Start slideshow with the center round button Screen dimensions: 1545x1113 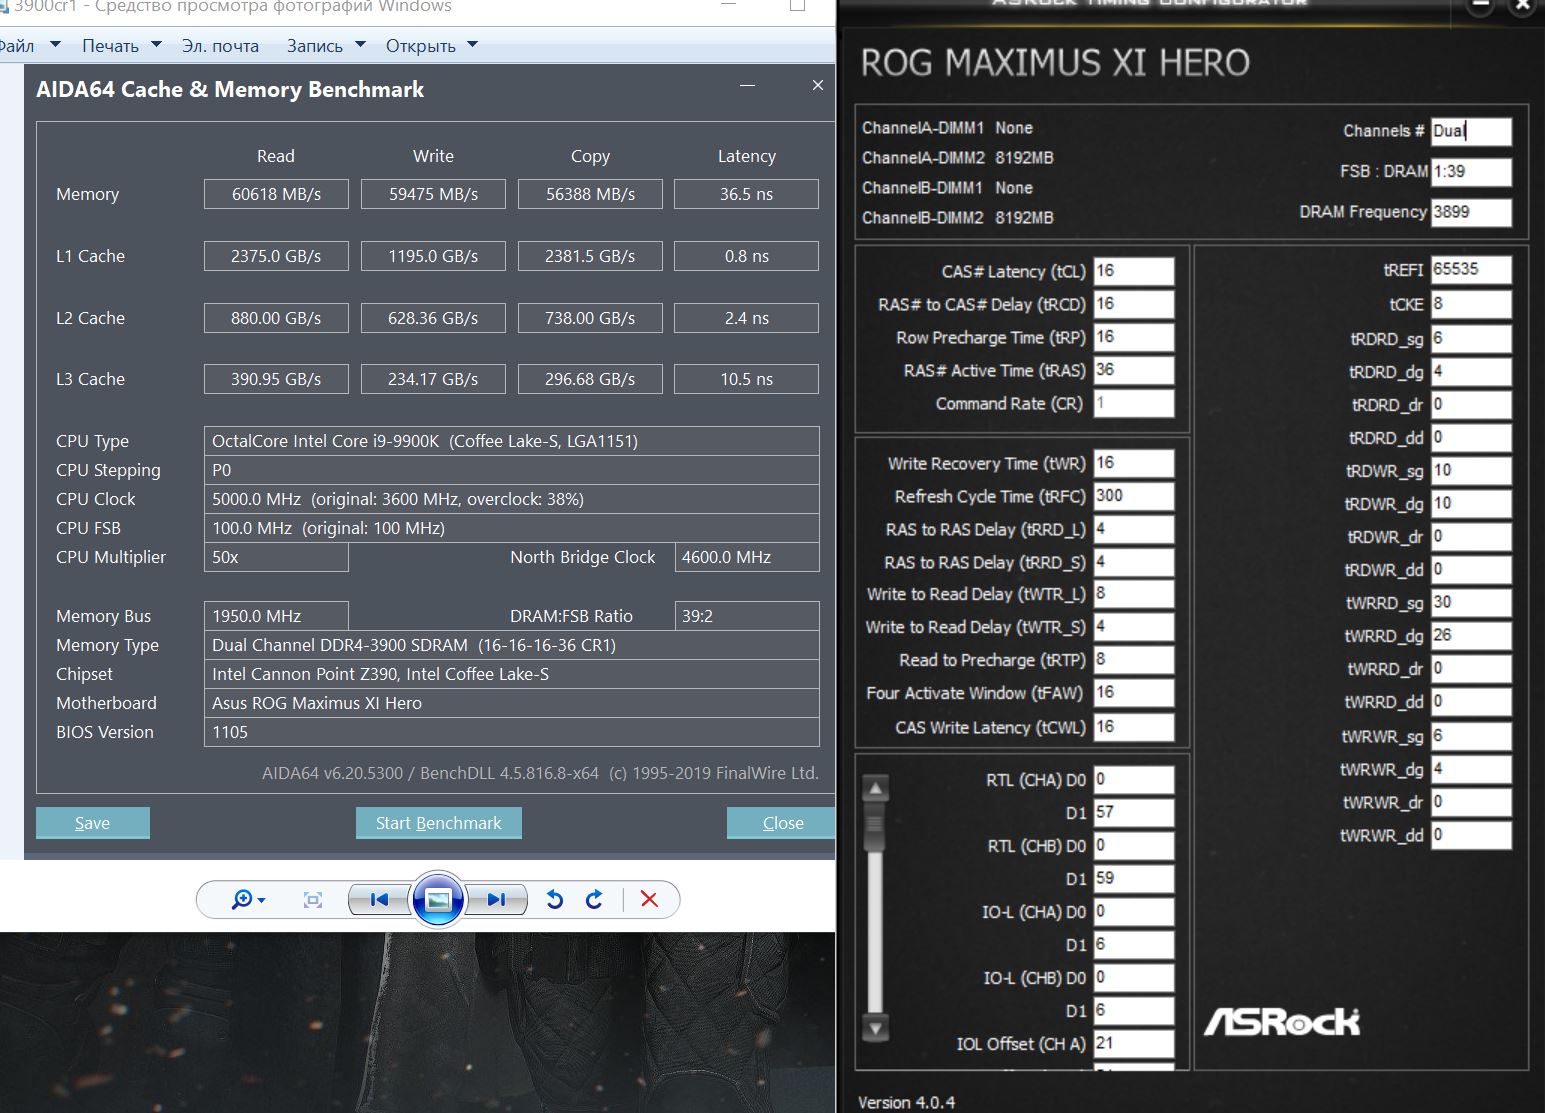[x=438, y=899]
